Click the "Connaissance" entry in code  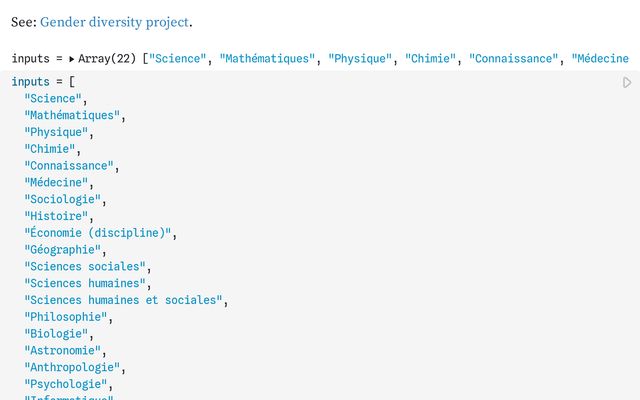point(69,166)
